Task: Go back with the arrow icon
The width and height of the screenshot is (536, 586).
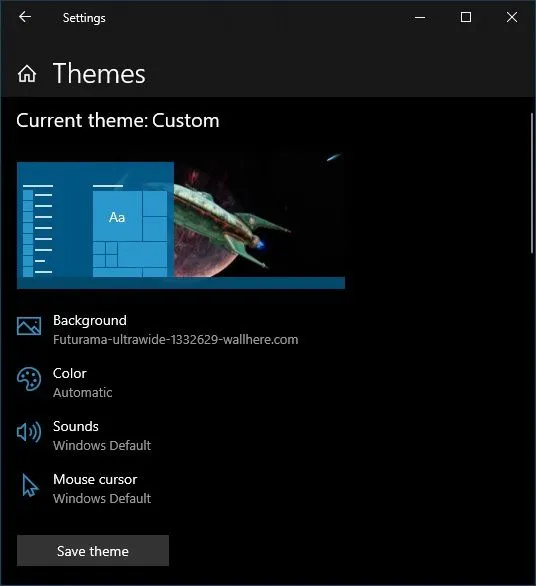Action: click(25, 17)
